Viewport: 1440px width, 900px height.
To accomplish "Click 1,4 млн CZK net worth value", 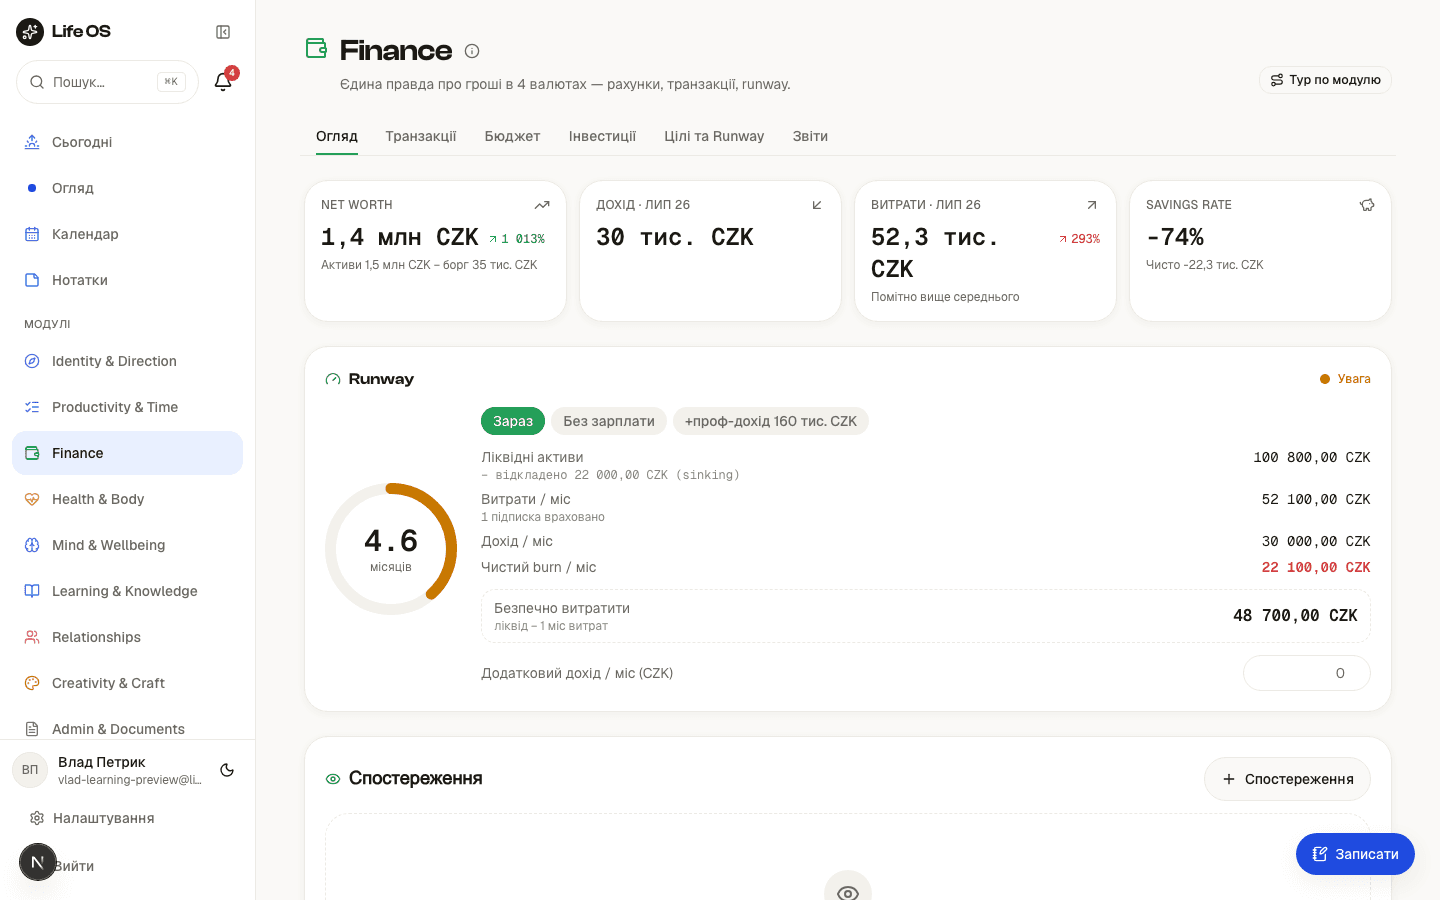I will coord(399,237).
